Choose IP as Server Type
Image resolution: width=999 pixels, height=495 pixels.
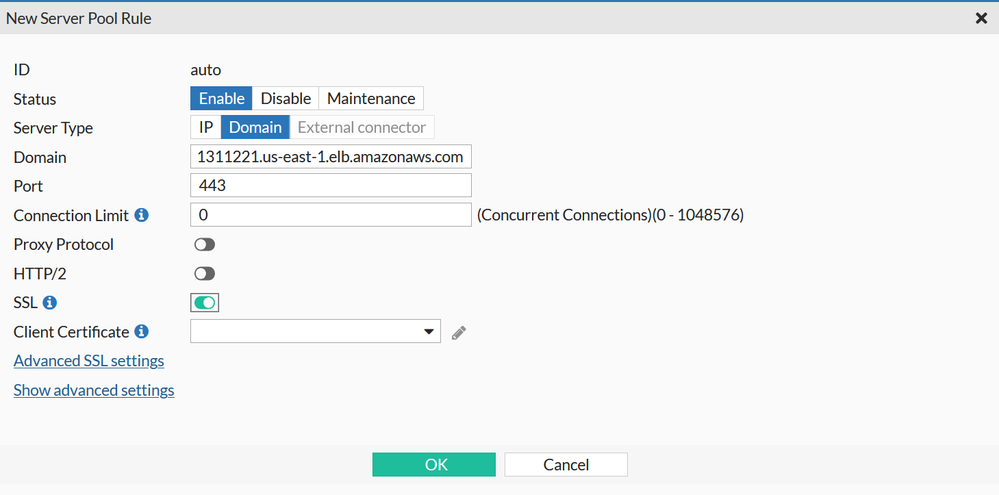(x=205, y=127)
